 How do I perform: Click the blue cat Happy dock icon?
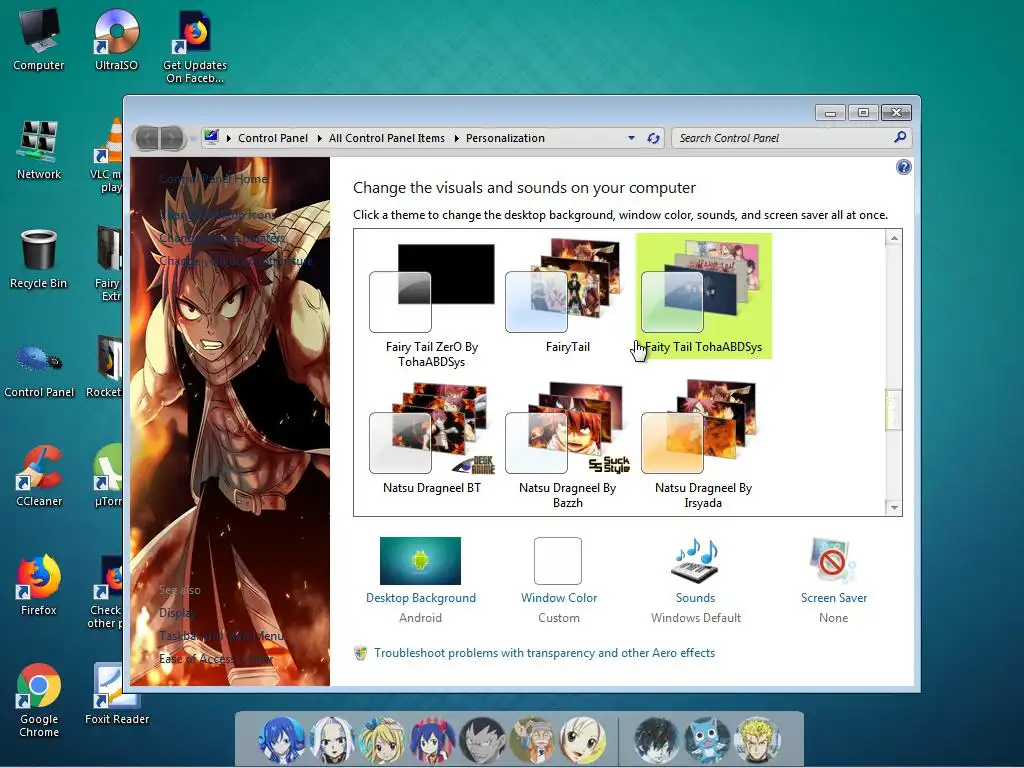[x=707, y=740]
